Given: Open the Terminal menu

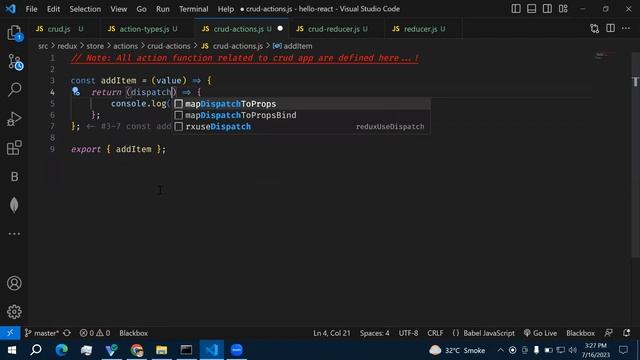Looking at the screenshot, I should click(x=193, y=9).
